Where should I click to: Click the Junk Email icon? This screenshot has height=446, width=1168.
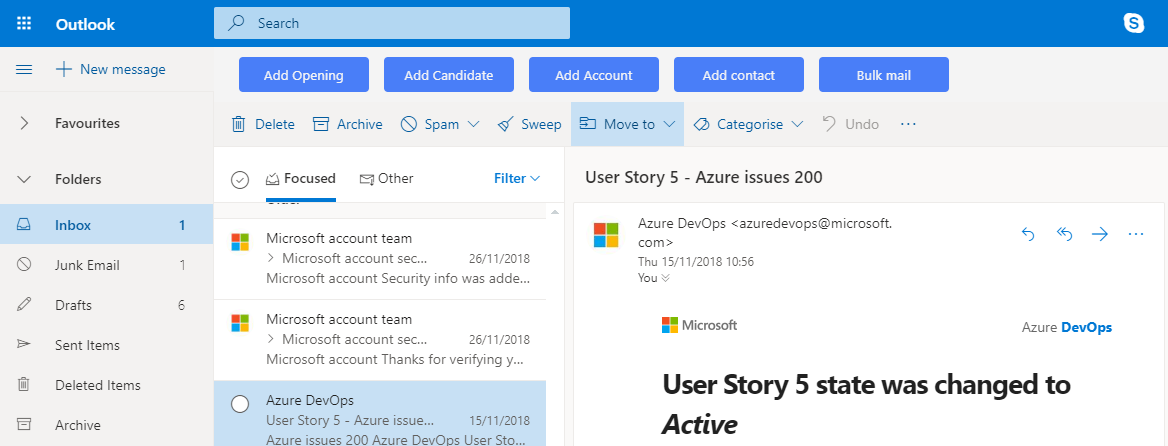click(x=24, y=265)
